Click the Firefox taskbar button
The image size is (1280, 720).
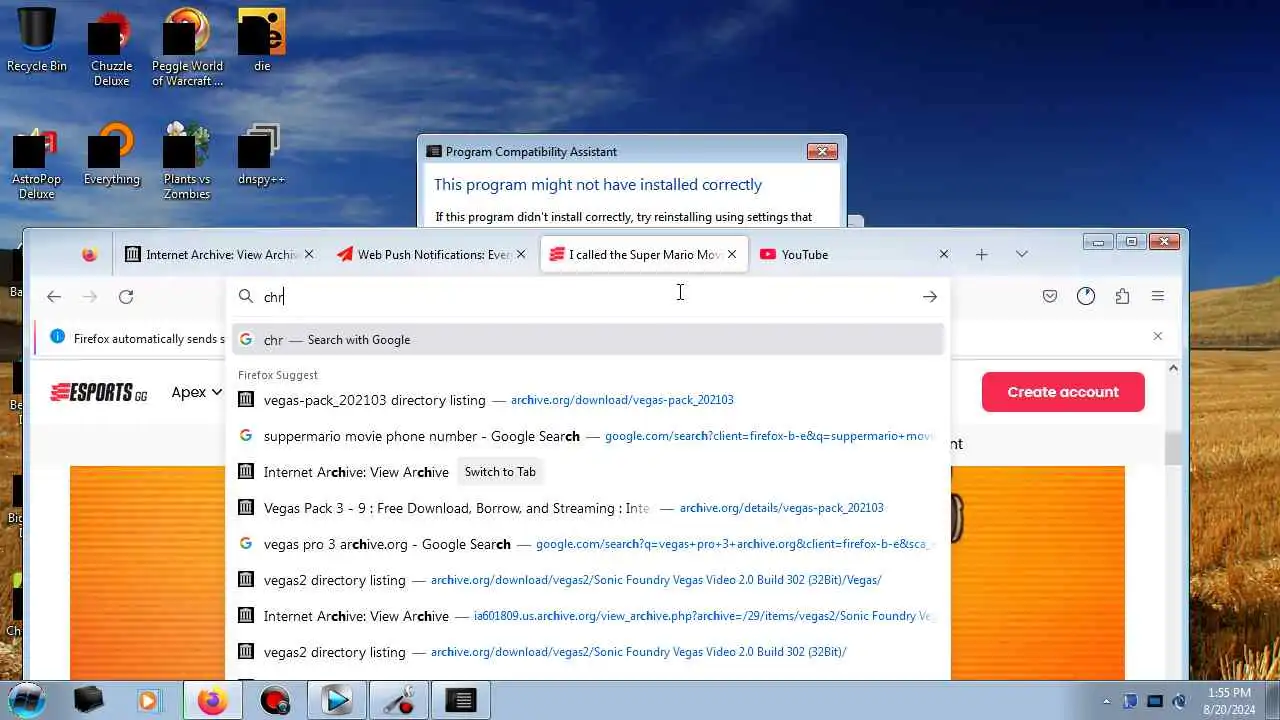(x=212, y=701)
